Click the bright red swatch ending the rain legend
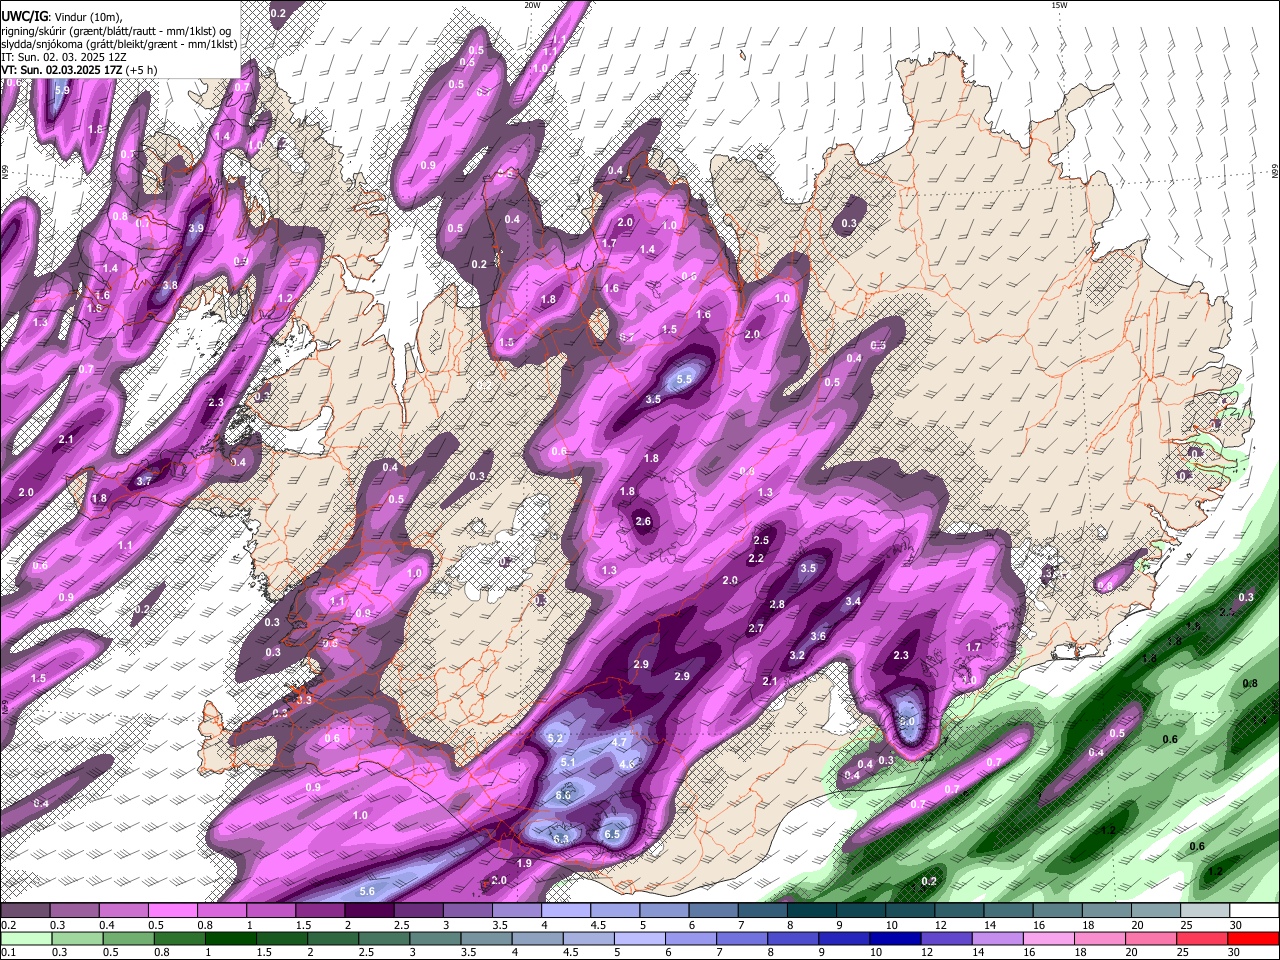The image size is (1280, 960). click(x=1254, y=938)
